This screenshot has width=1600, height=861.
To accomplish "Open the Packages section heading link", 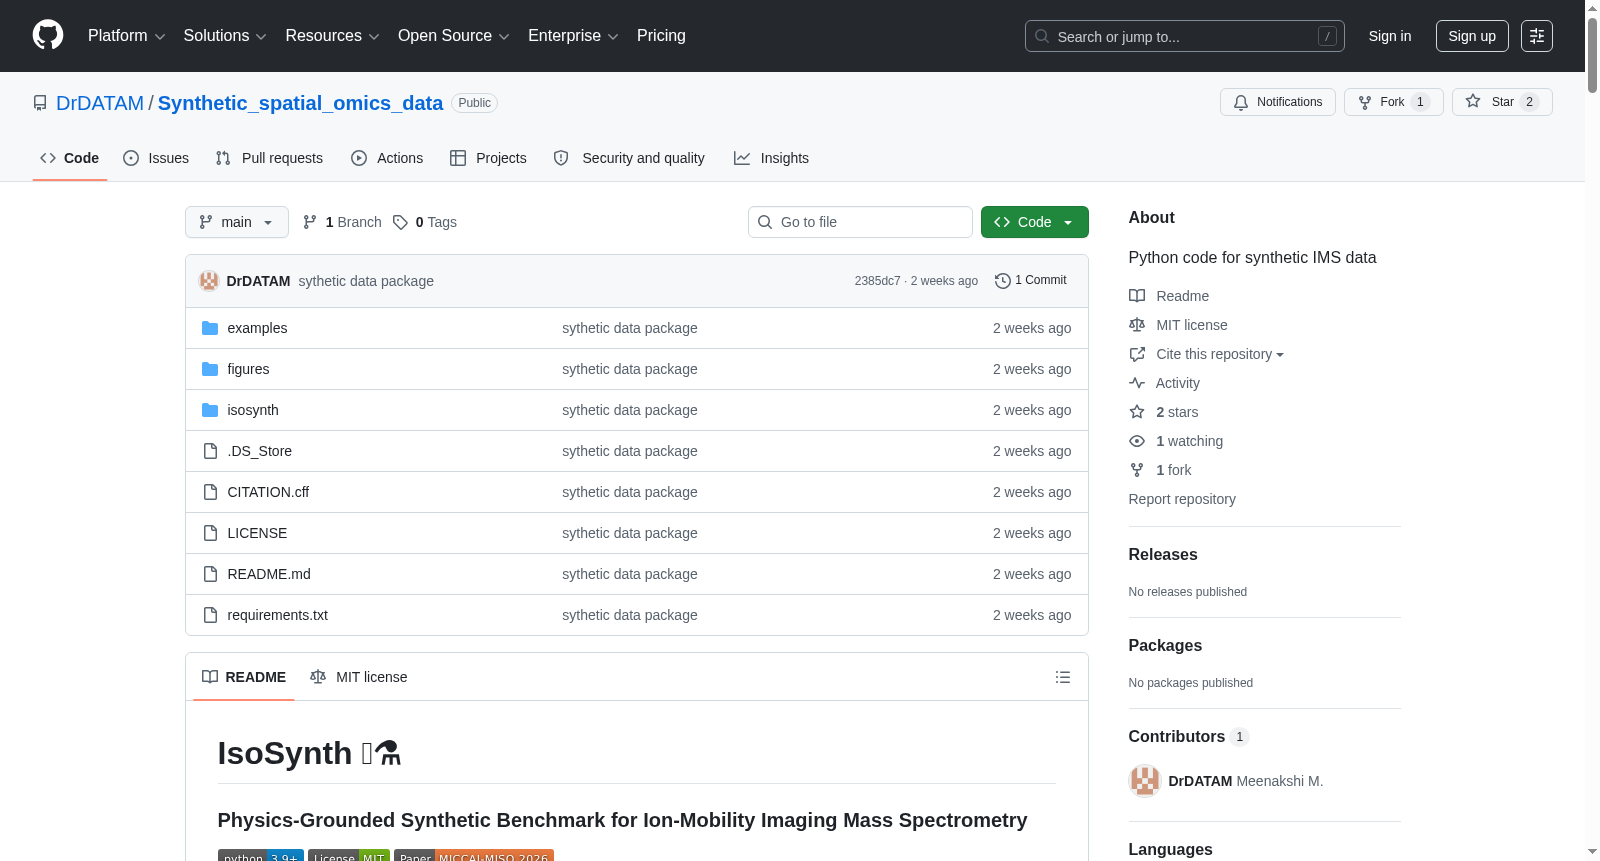I will coord(1165,645).
